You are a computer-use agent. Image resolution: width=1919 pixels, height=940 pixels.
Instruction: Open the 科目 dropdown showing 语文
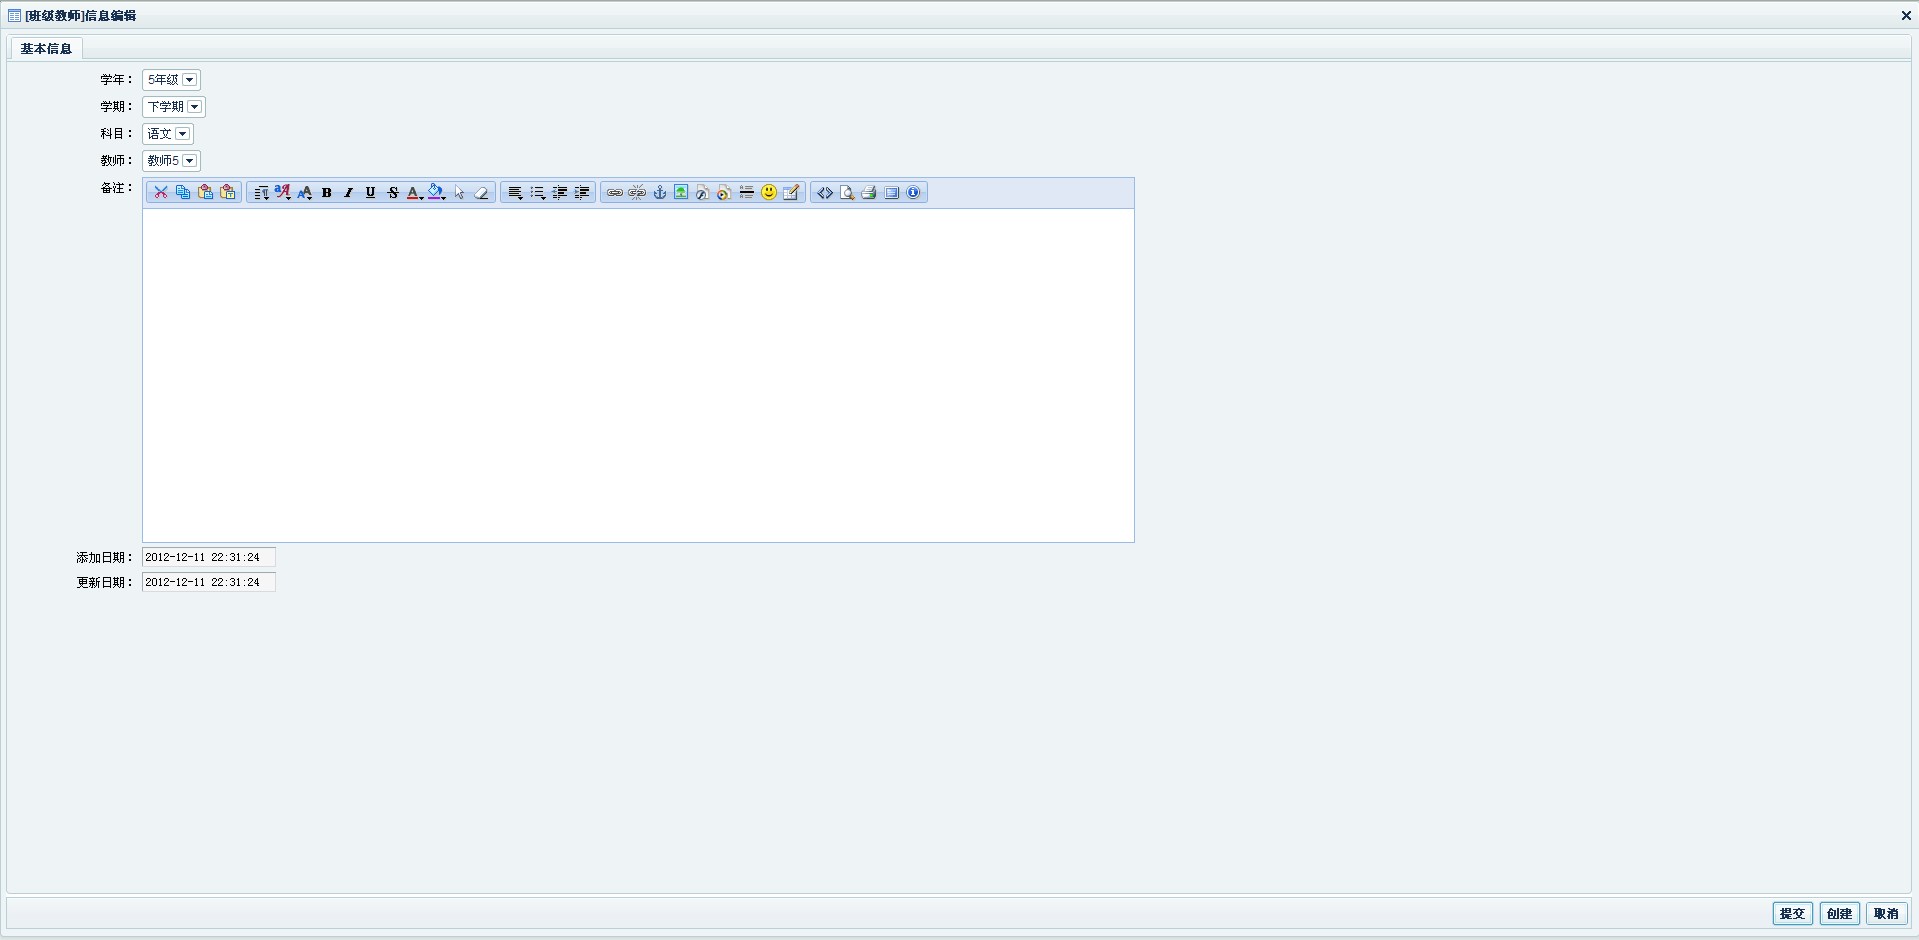tap(168, 134)
